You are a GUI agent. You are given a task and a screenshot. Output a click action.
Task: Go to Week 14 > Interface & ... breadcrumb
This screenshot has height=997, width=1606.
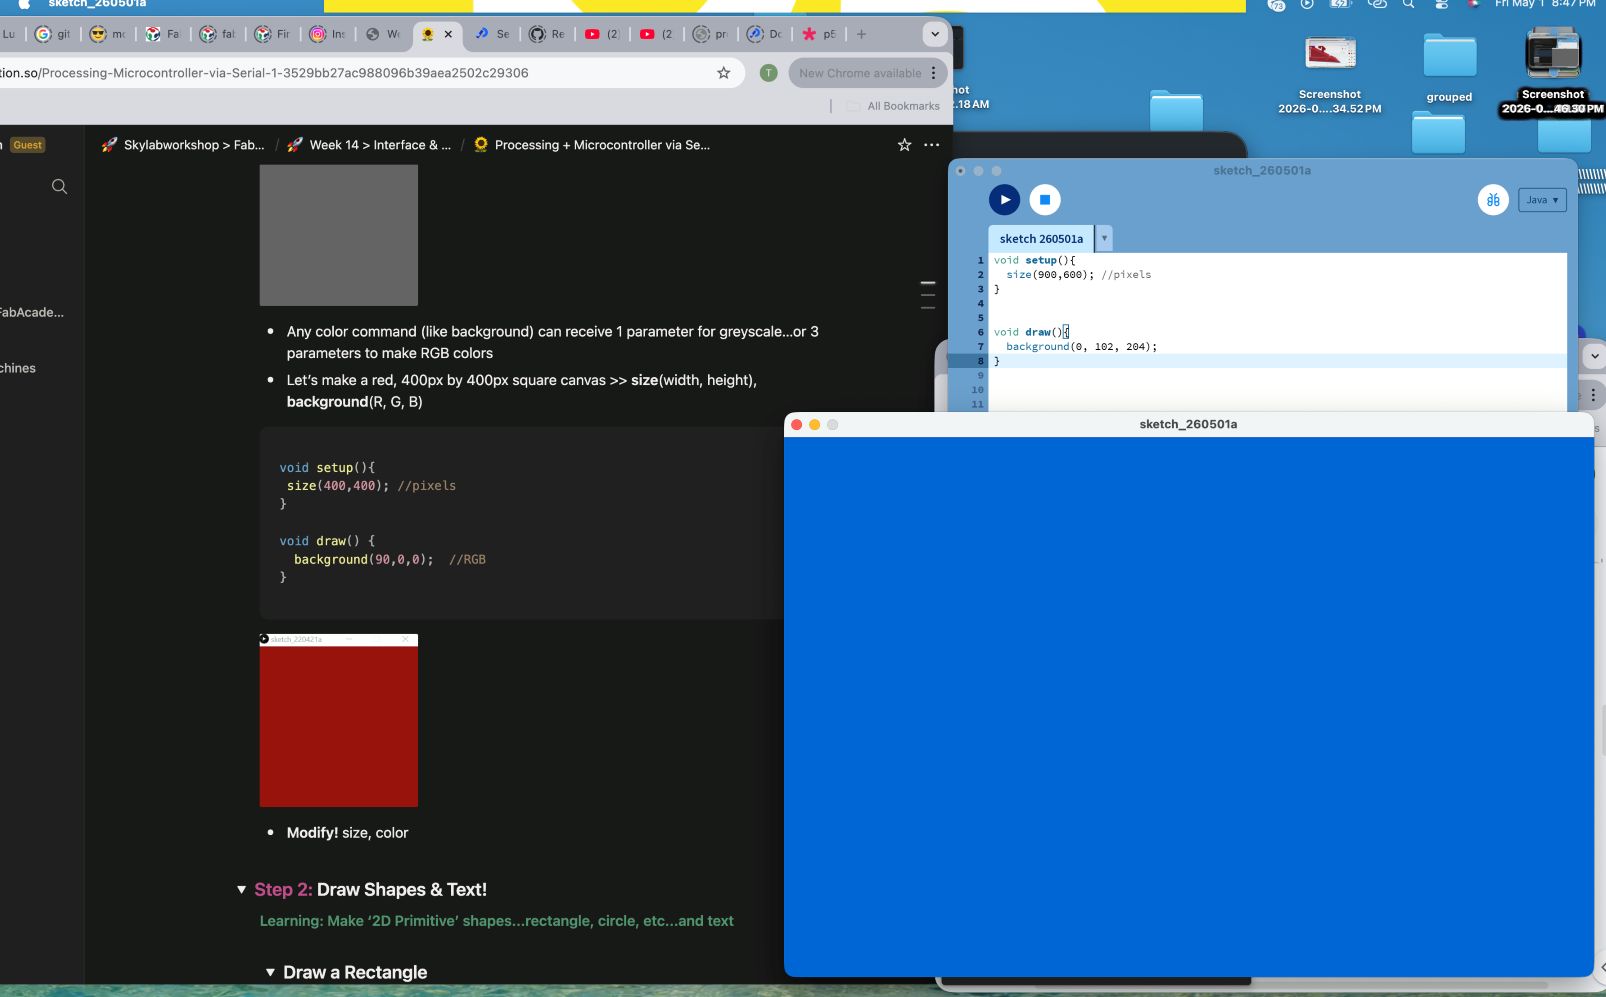pos(369,145)
